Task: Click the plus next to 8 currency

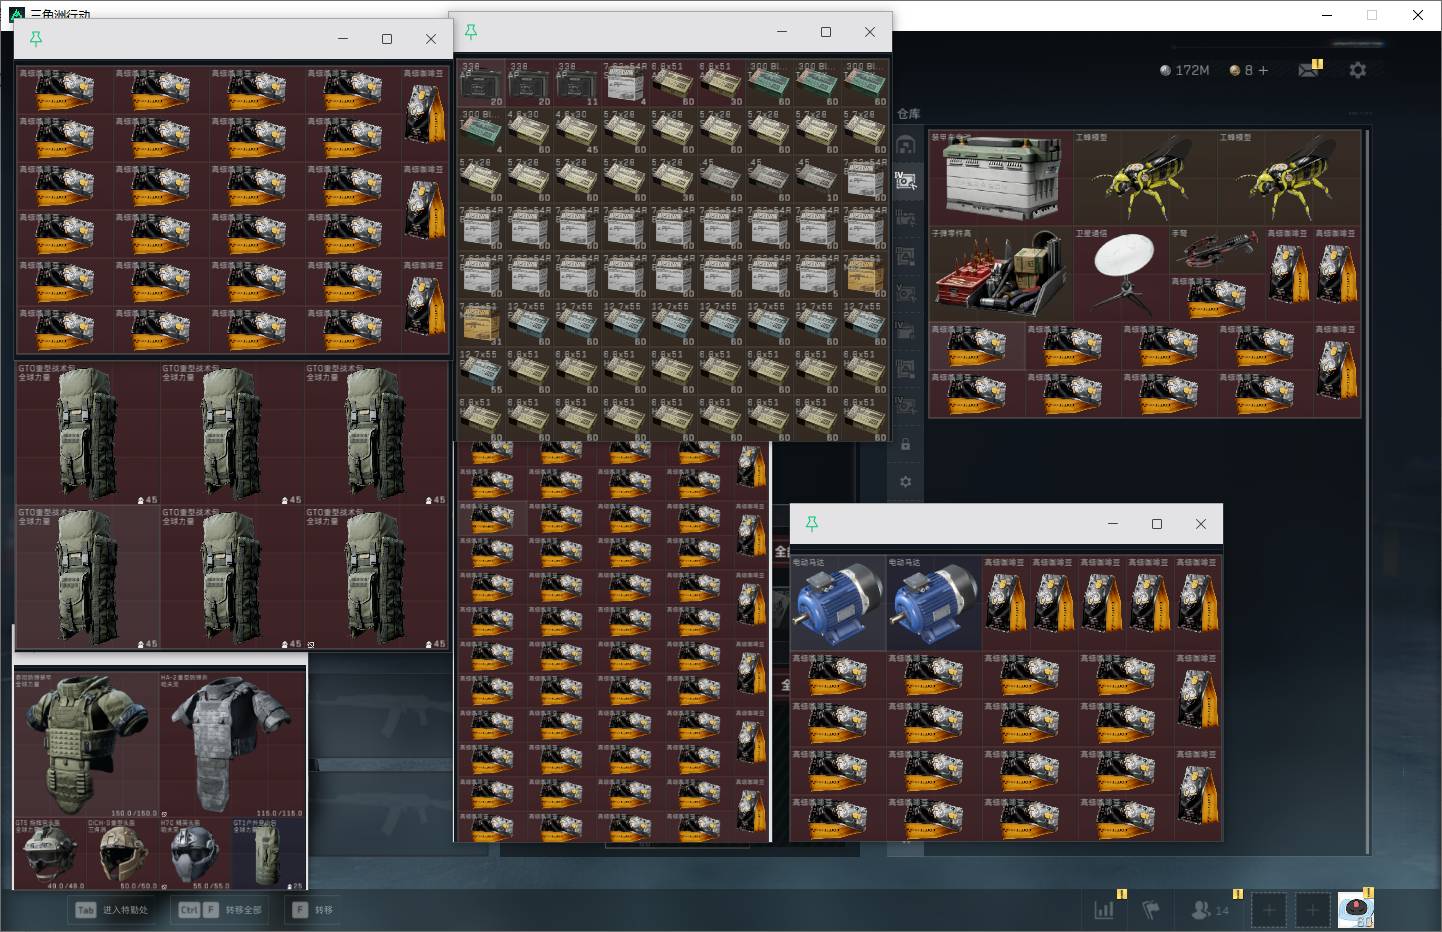Action: [x=1263, y=70]
